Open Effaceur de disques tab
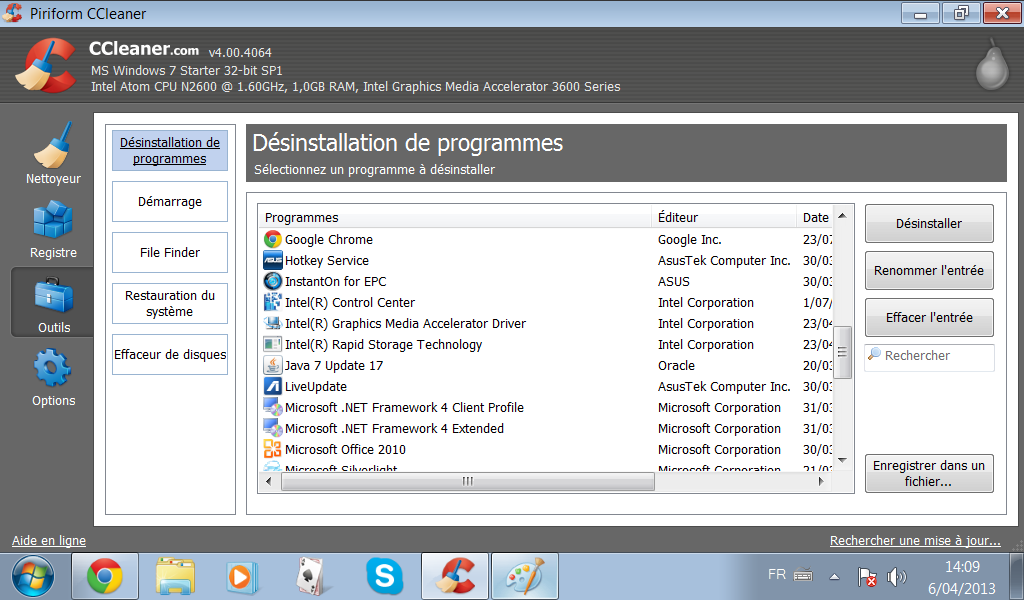This screenshot has width=1024, height=600. [170, 355]
